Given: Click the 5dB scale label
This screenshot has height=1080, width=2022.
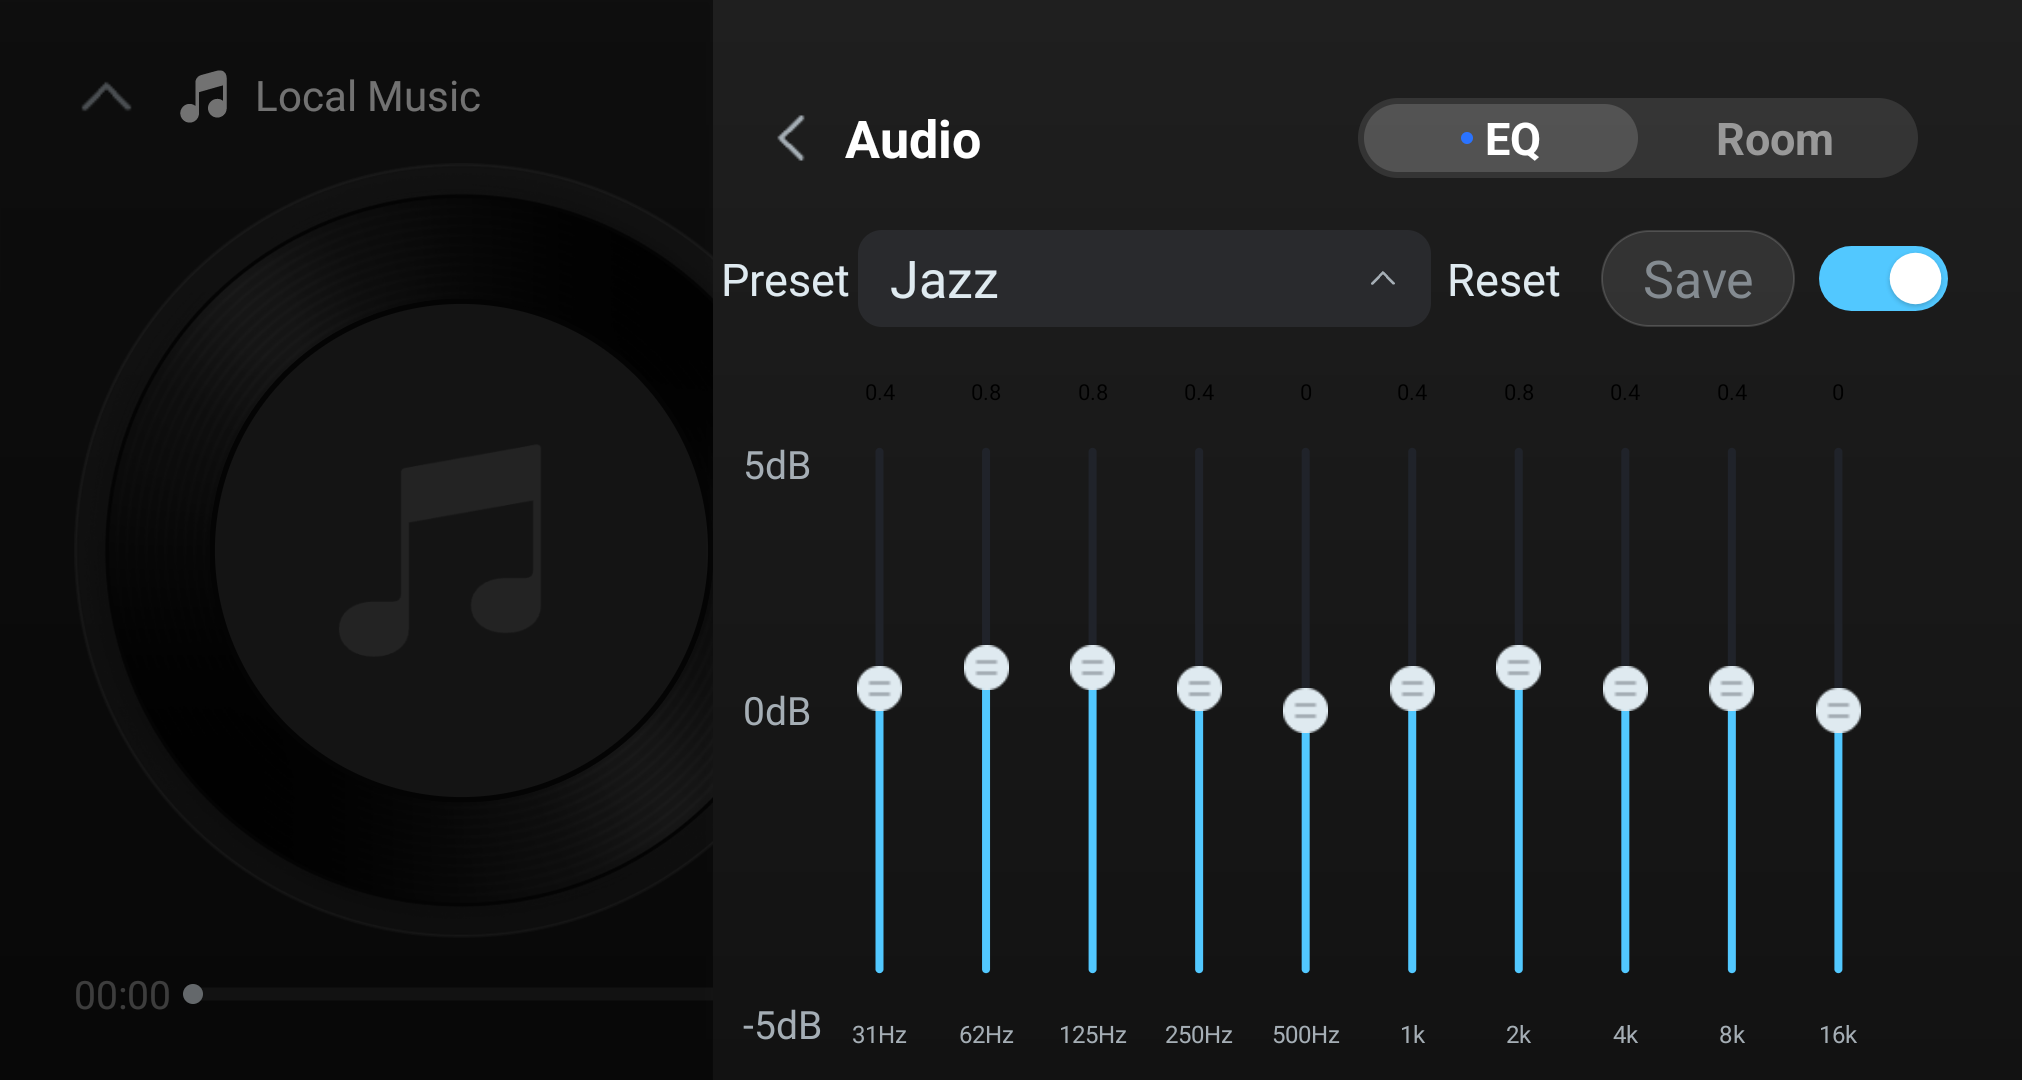Looking at the screenshot, I should point(777,466).
